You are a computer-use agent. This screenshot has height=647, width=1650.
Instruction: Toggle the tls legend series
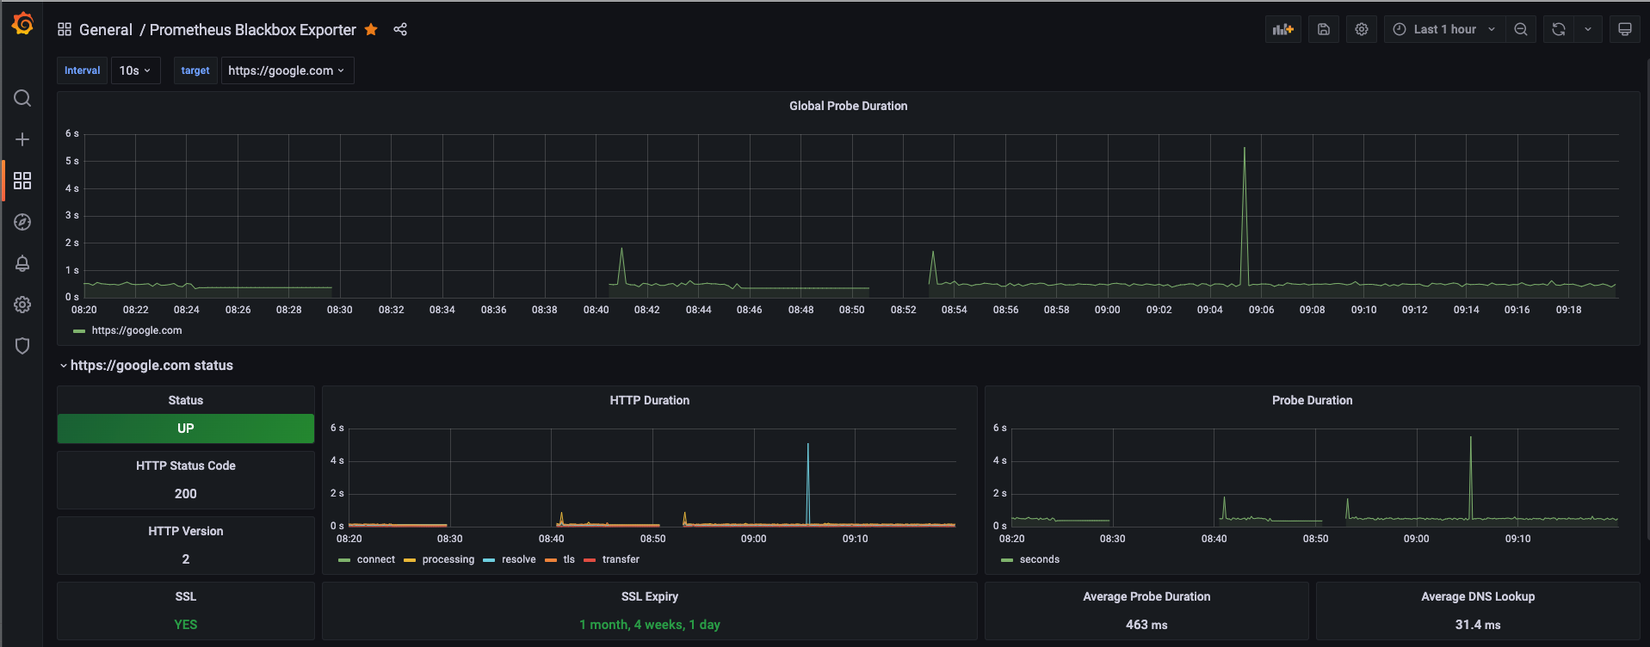coord(569,559)
